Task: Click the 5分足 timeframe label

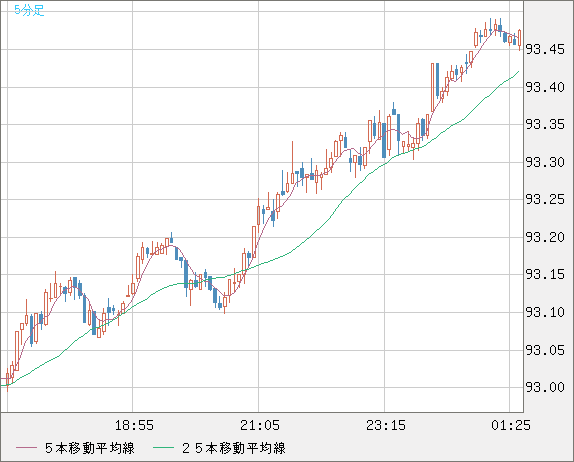Action: [x=29, y=10]
